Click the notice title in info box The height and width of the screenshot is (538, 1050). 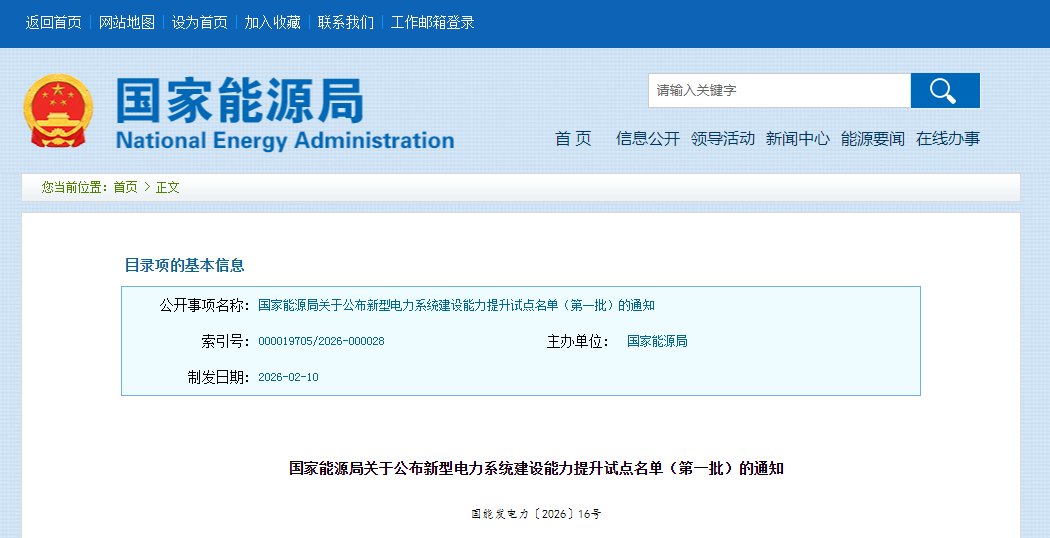(456, 305)
